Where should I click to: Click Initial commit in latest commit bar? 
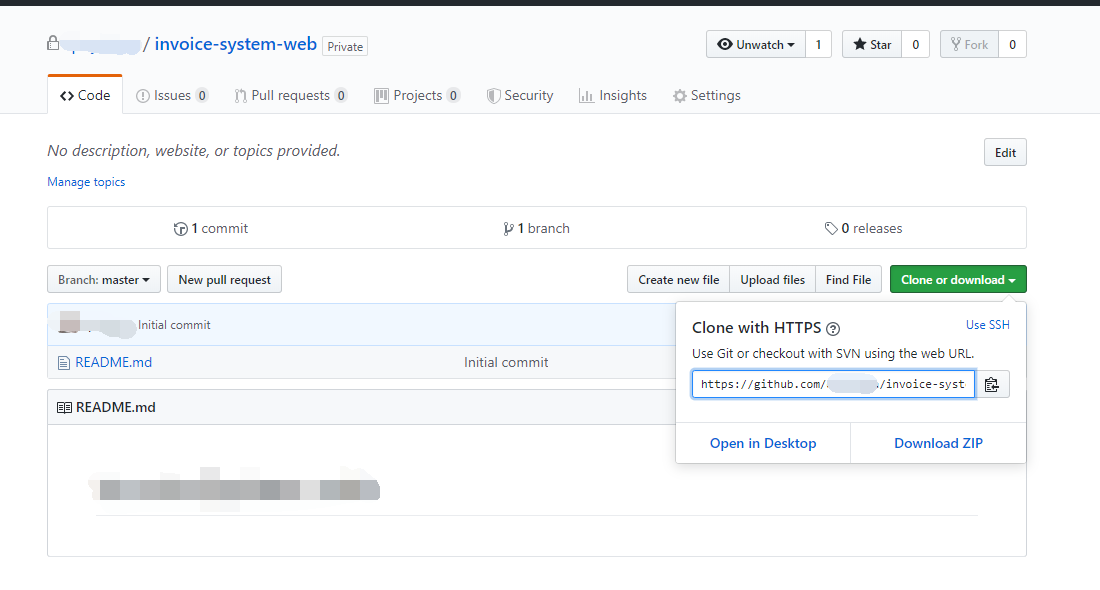(x=174, y=325)
